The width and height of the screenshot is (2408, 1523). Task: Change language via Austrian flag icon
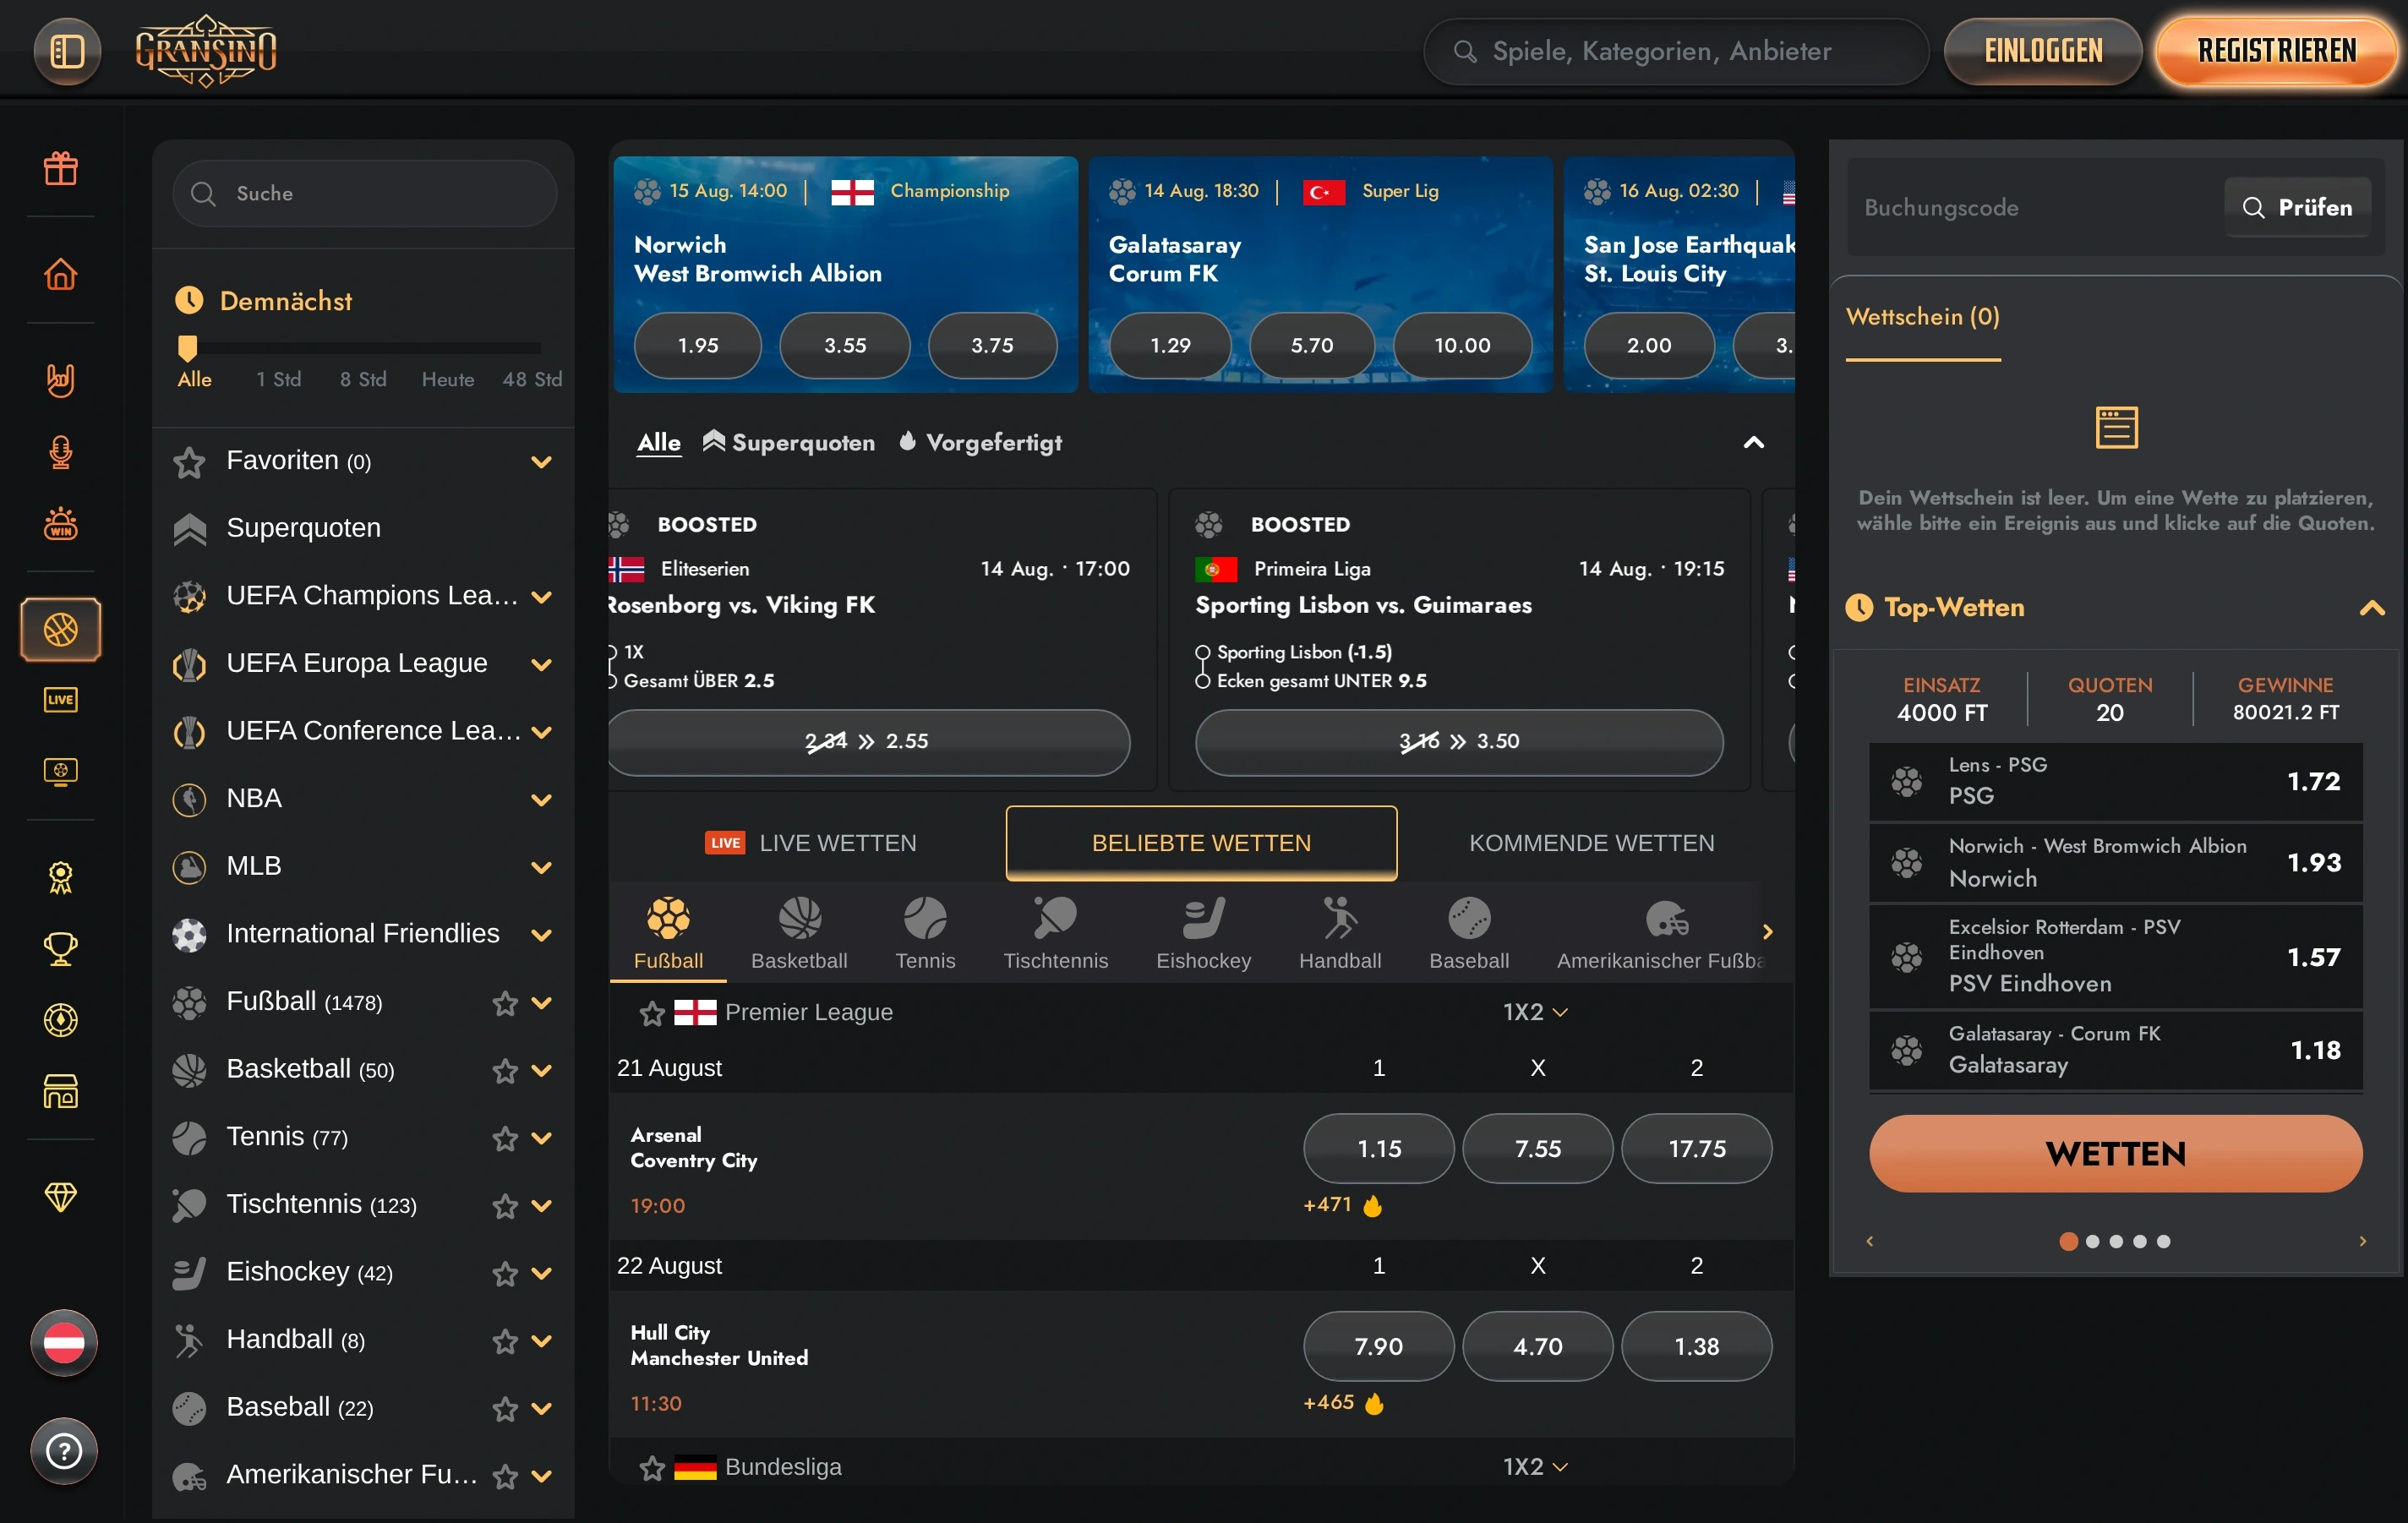coord(64,1342)
